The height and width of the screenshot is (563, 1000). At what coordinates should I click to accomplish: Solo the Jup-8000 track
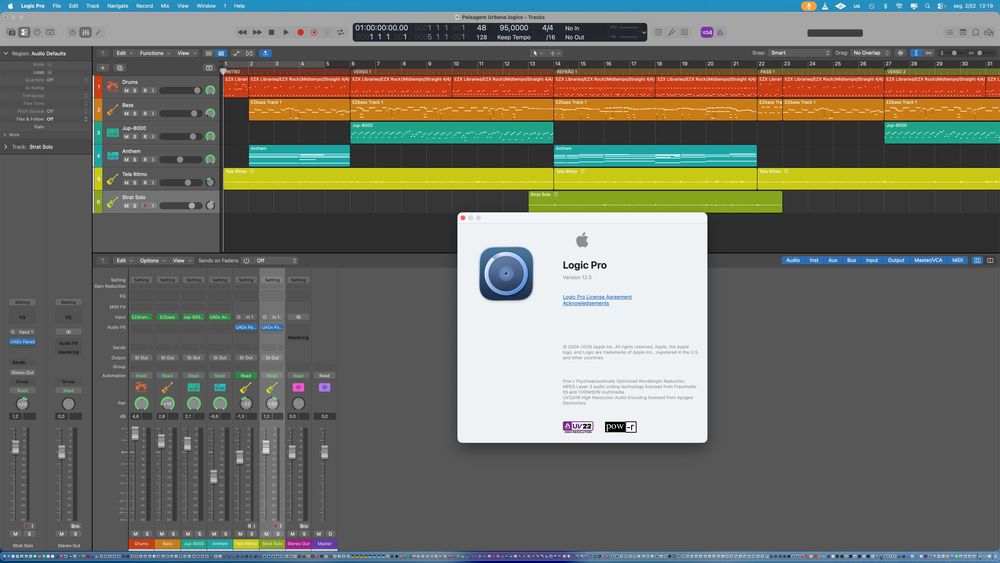coord(135,136)
